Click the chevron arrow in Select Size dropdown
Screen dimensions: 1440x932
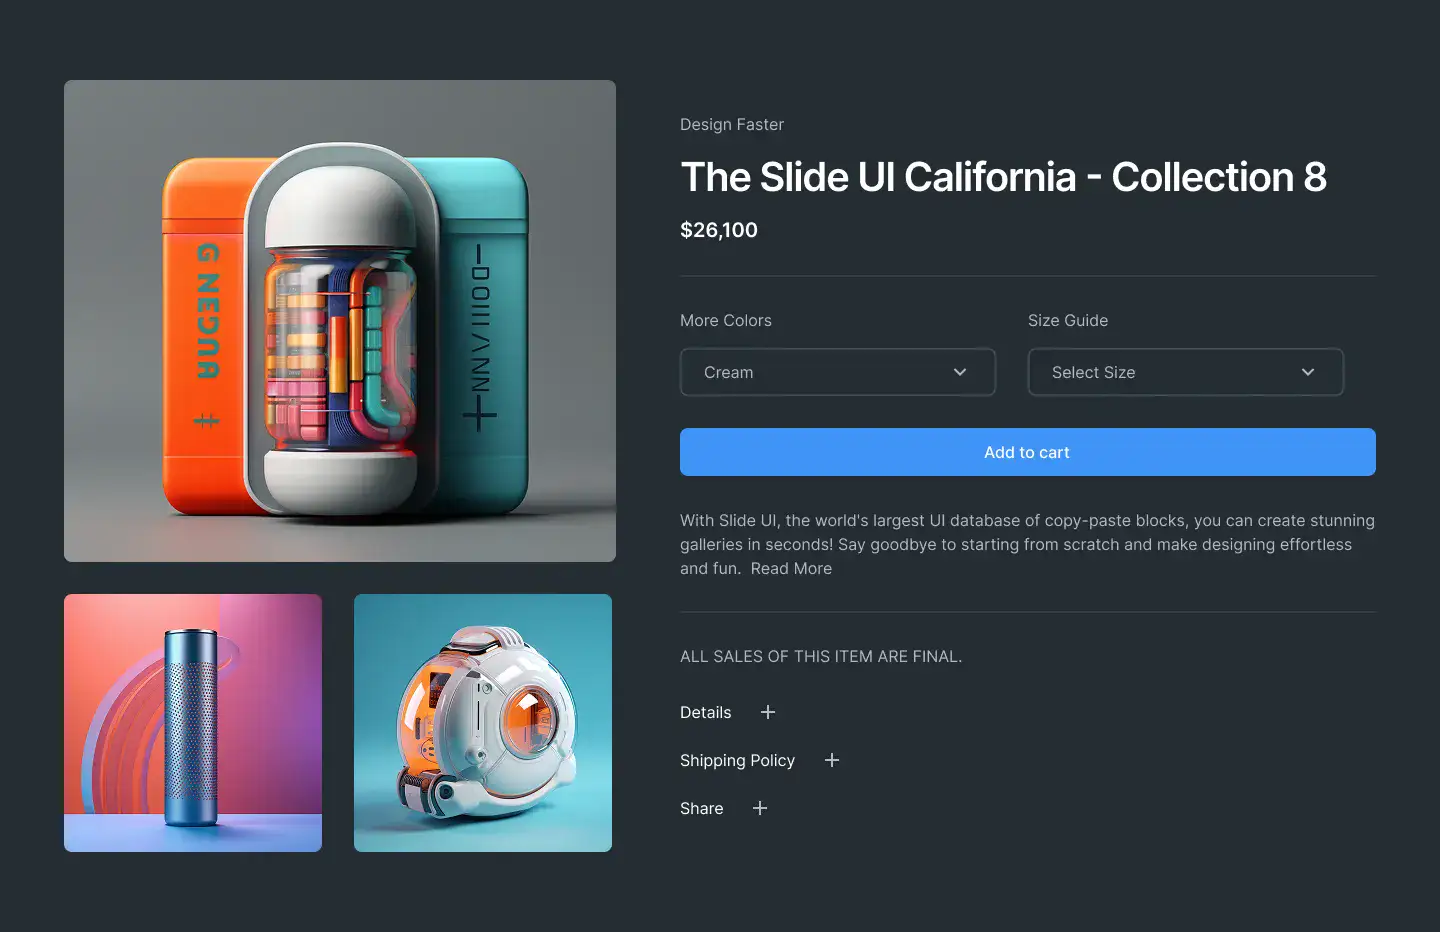click(1308, 372)
